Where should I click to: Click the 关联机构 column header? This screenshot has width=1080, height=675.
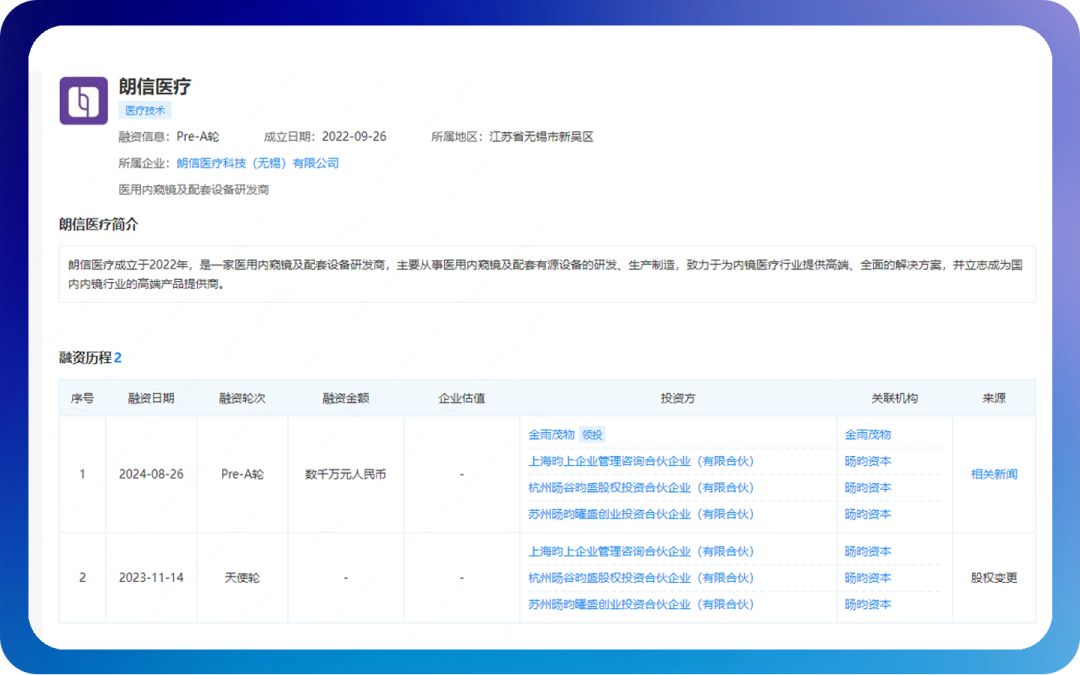[x=894, y=398]
